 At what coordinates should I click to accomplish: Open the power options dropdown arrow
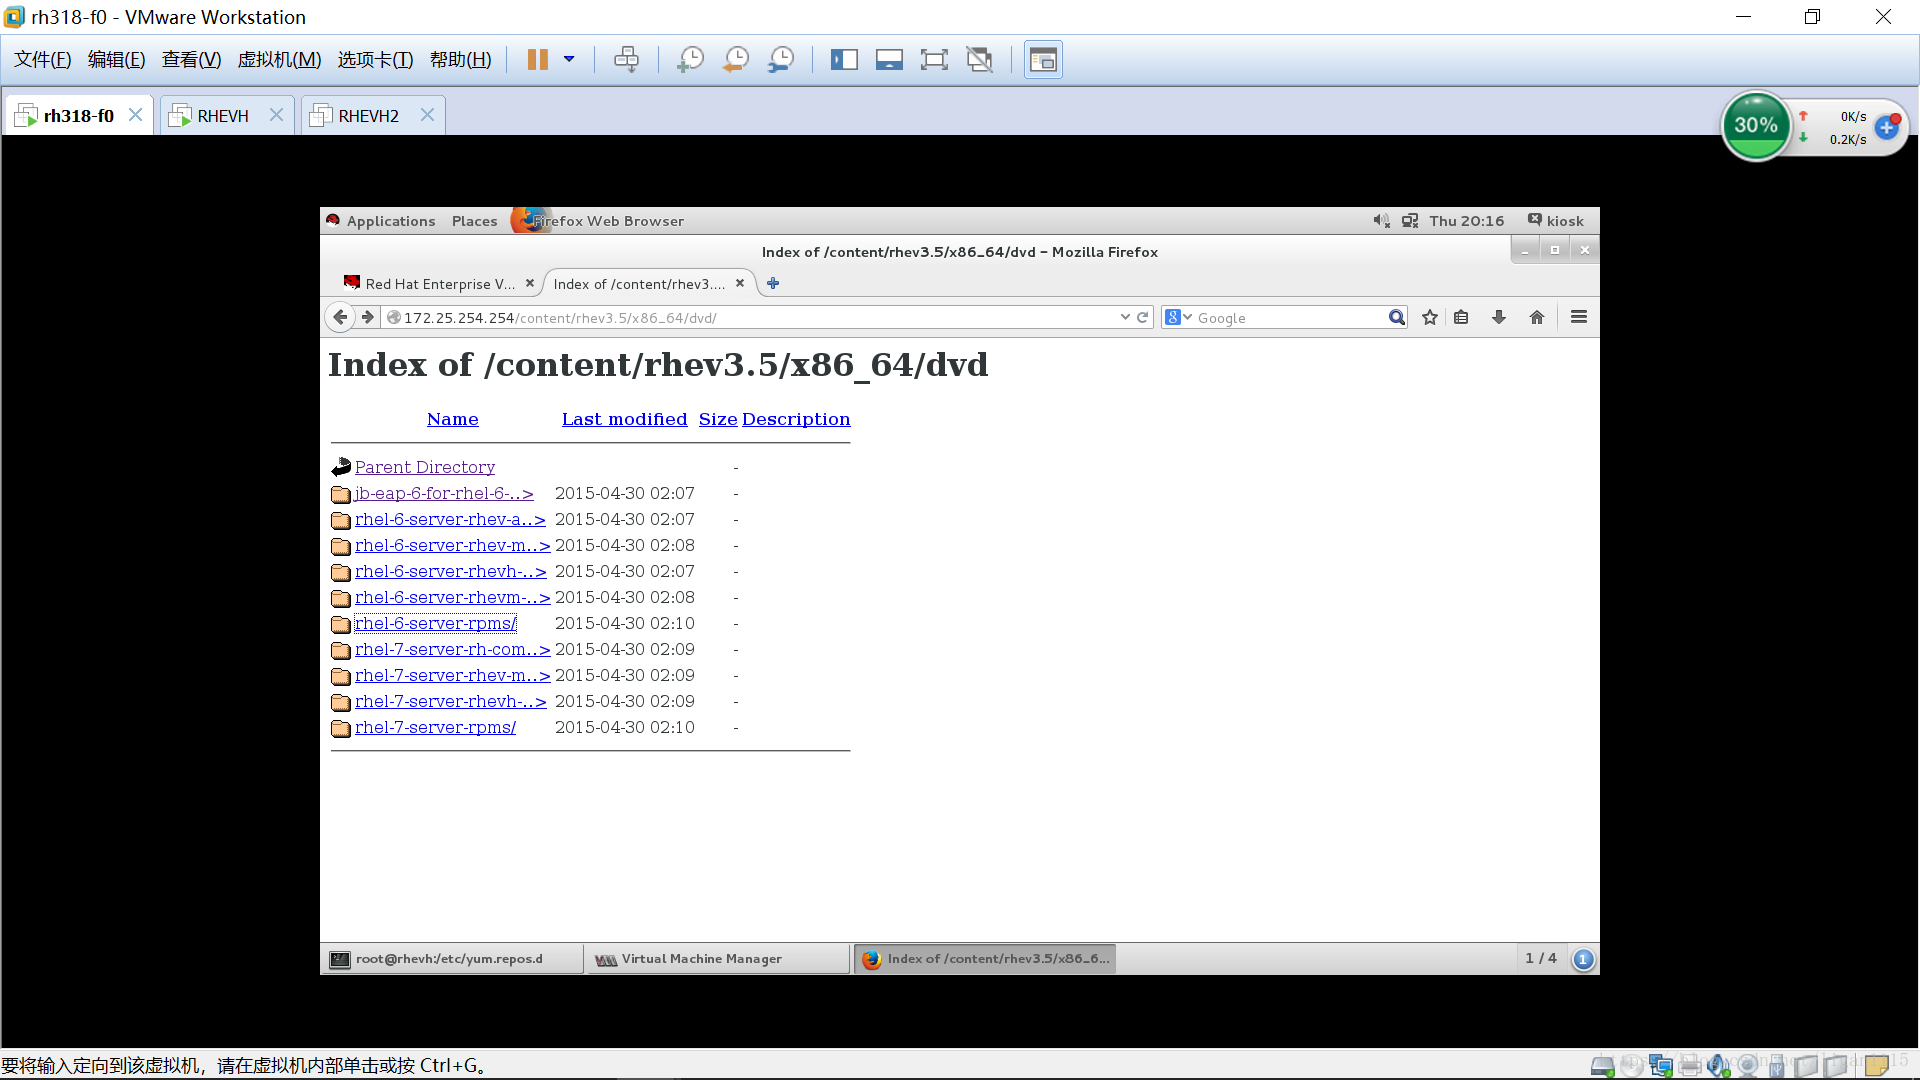tap(569, 60)
